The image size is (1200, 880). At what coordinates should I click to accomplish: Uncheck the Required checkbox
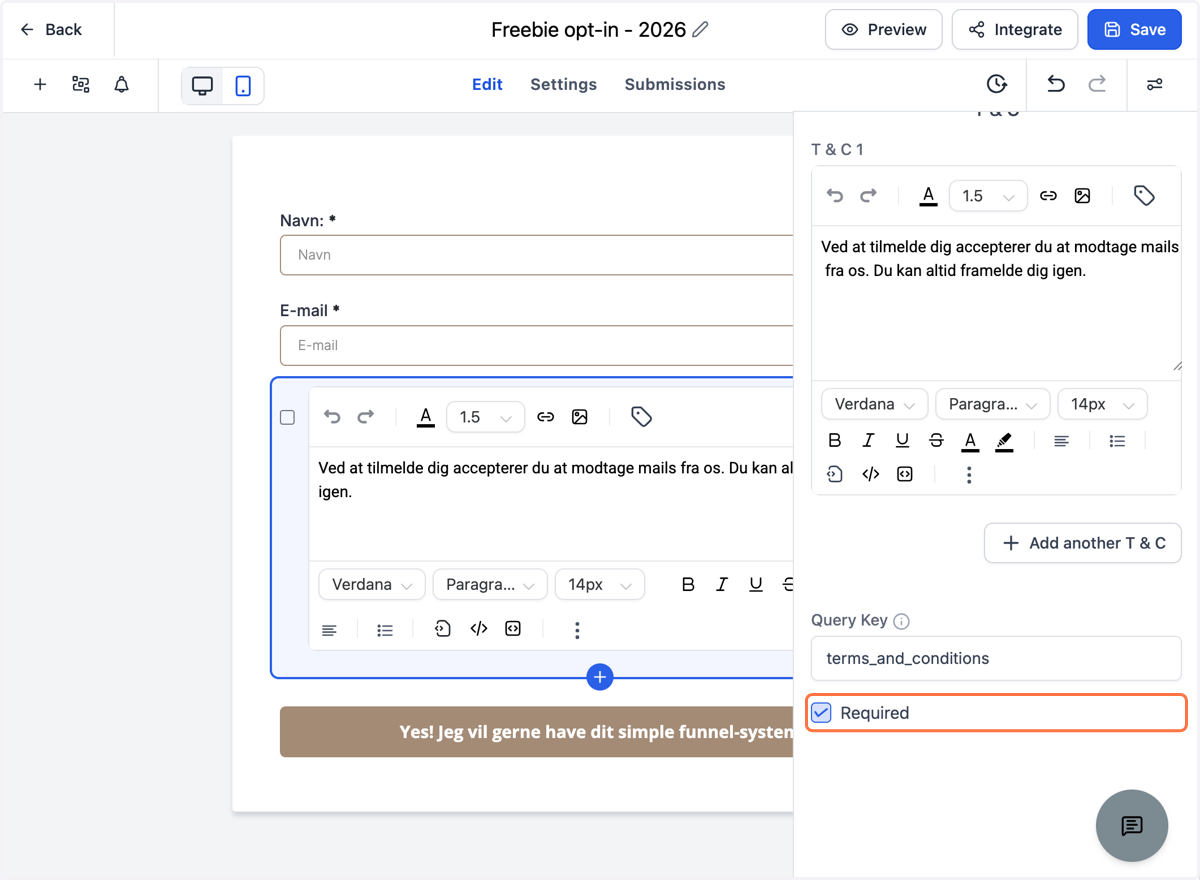(x=821, y=713)
